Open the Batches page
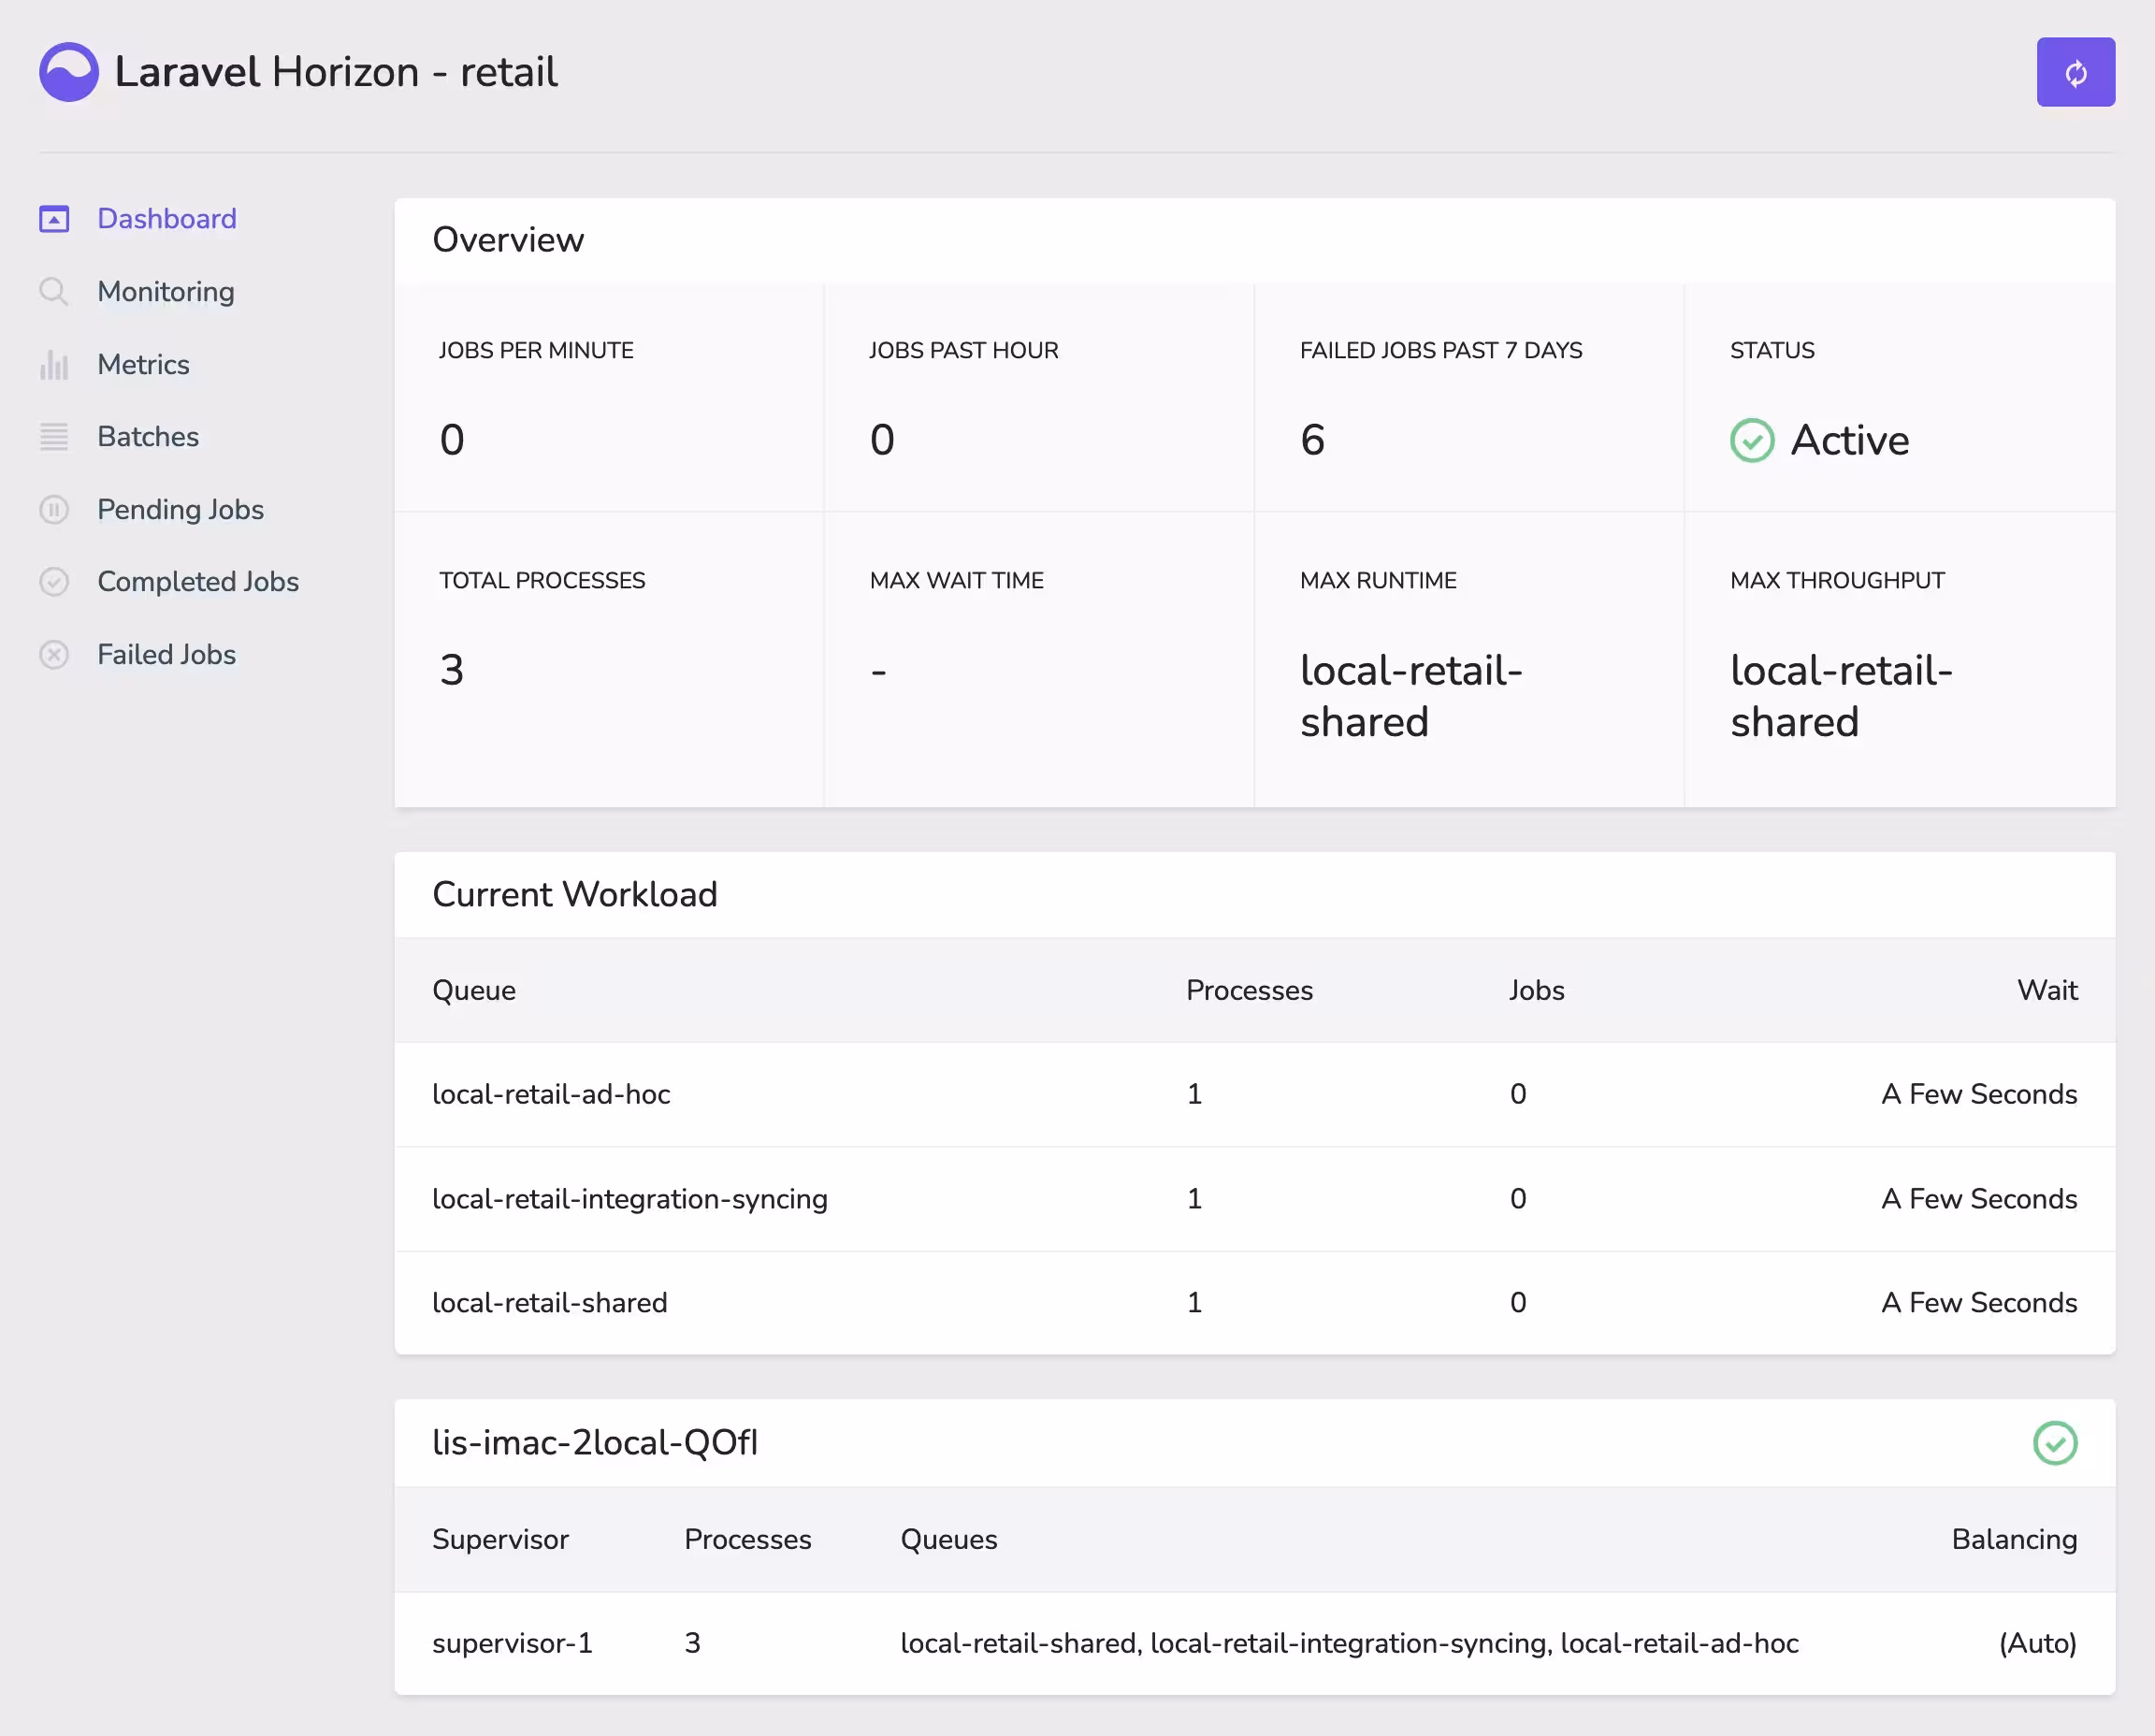Image resolution: width=2155 pixels, height=1736 pixels. 148,437
